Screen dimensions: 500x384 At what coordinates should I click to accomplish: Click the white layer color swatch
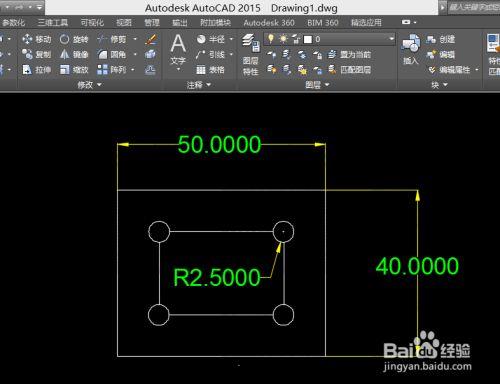coord(308,40)
